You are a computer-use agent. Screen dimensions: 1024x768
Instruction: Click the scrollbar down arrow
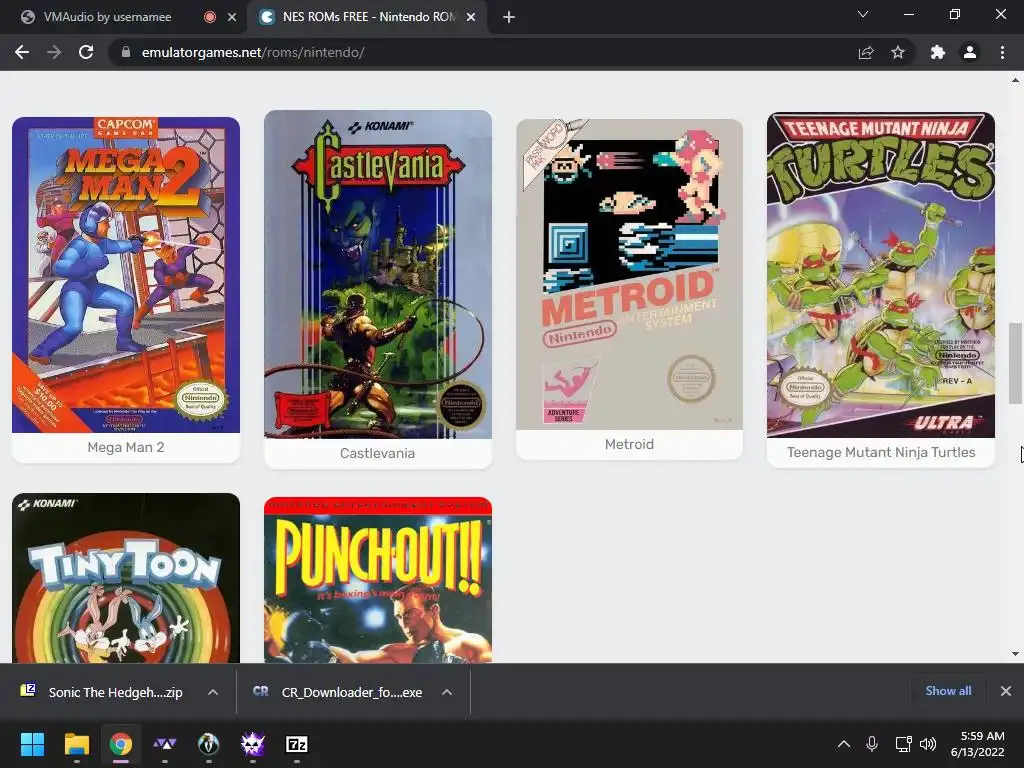point(1015,654)
